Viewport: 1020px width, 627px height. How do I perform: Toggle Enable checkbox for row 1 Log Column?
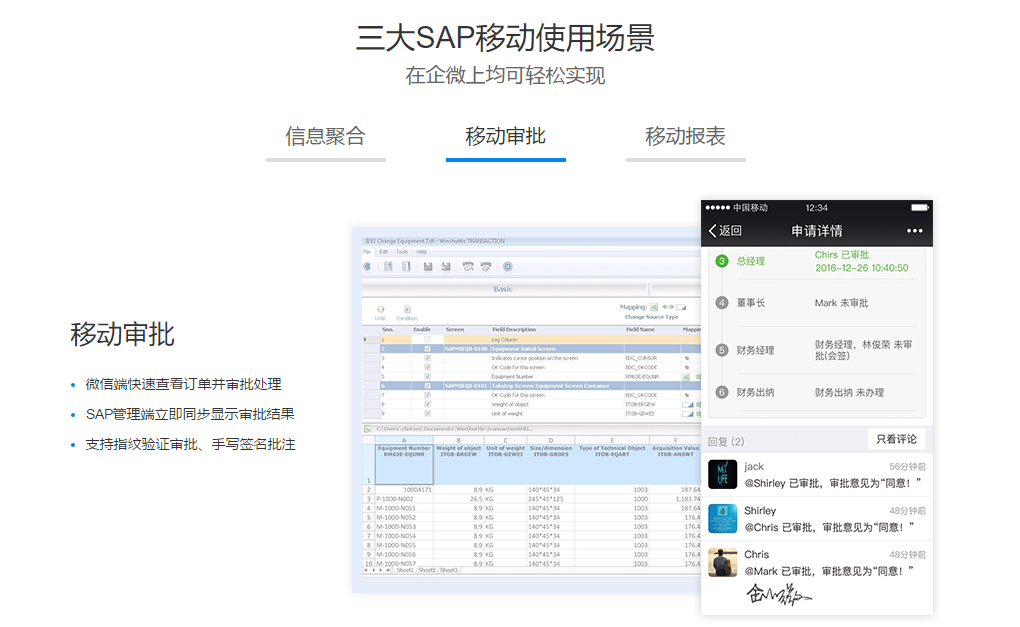[427, 340]
